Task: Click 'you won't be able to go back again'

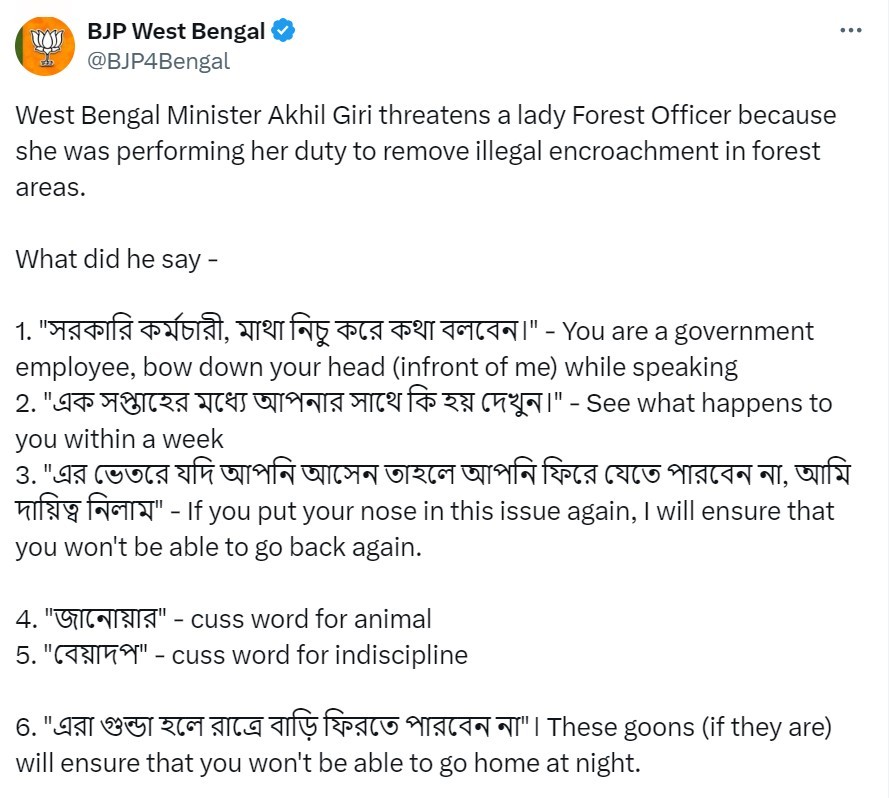Action: click(x=219, y=547)
